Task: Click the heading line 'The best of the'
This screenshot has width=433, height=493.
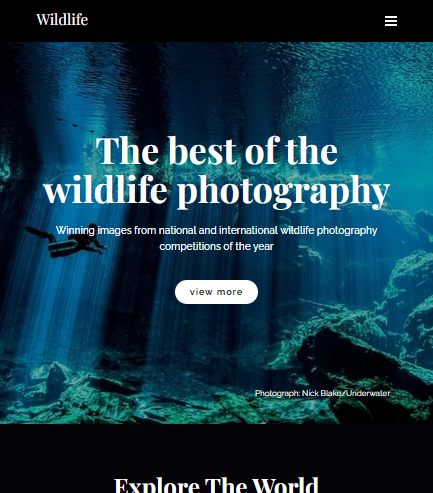Action: pos(217,151)
